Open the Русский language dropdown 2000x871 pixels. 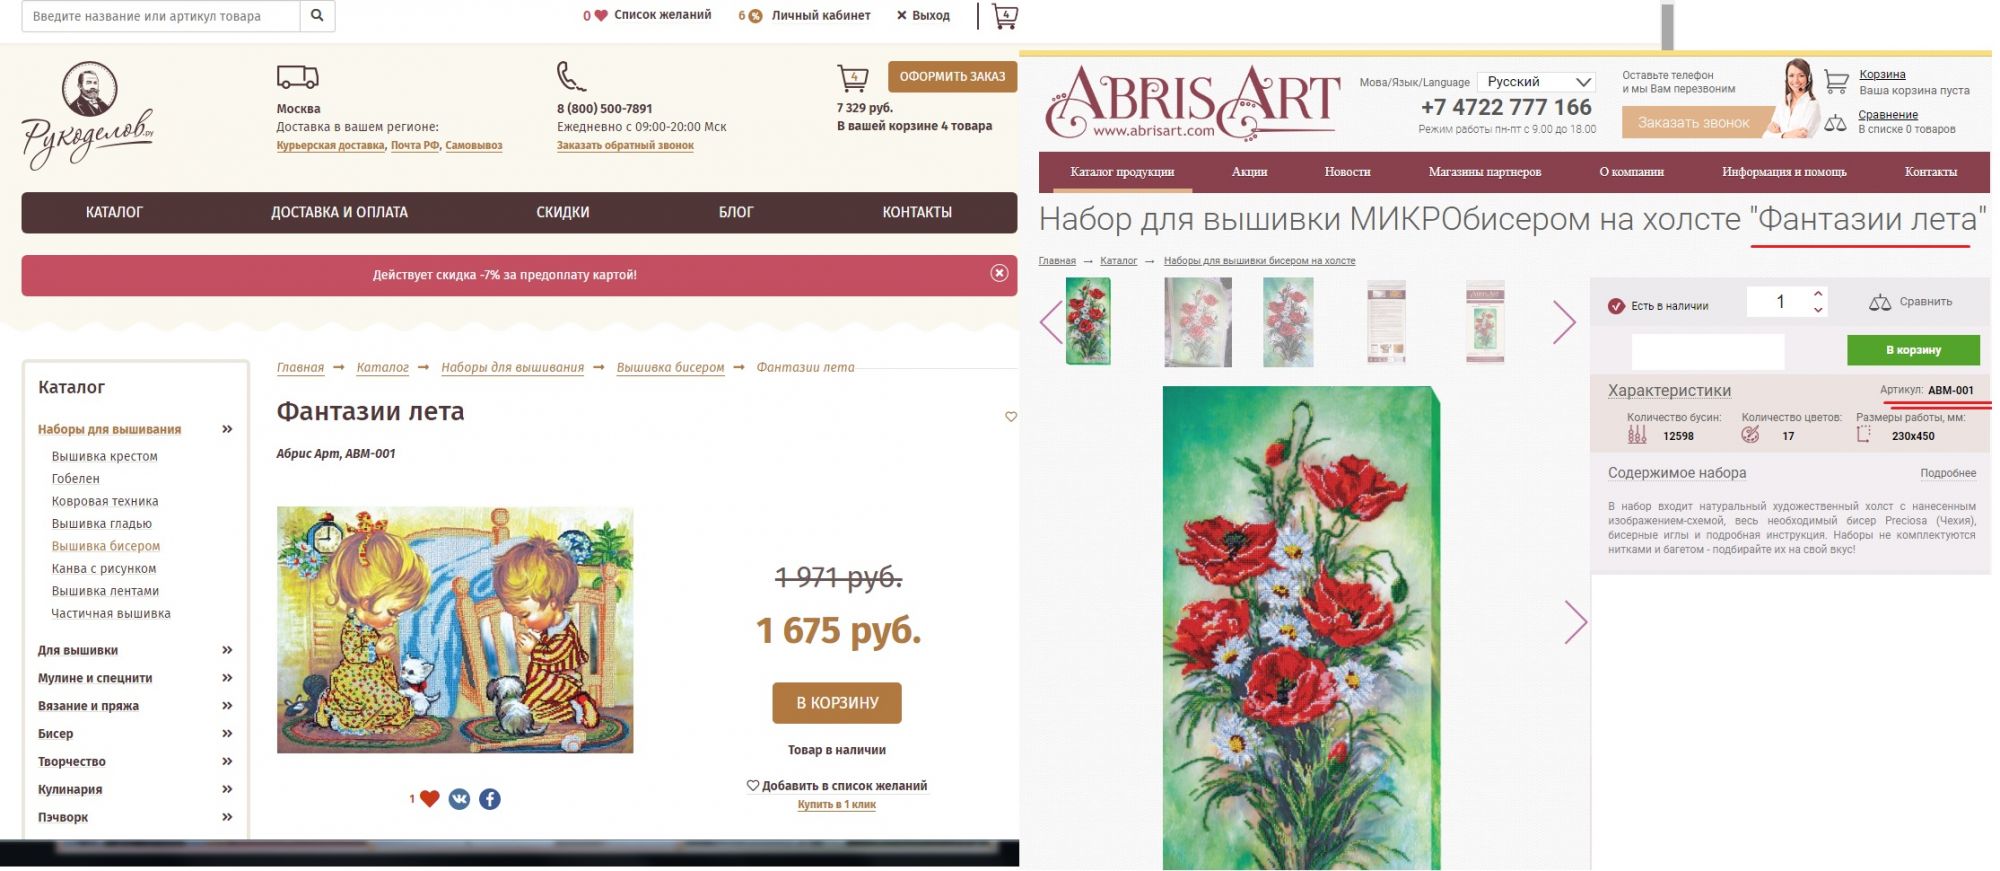click(x=1538, y=82)
